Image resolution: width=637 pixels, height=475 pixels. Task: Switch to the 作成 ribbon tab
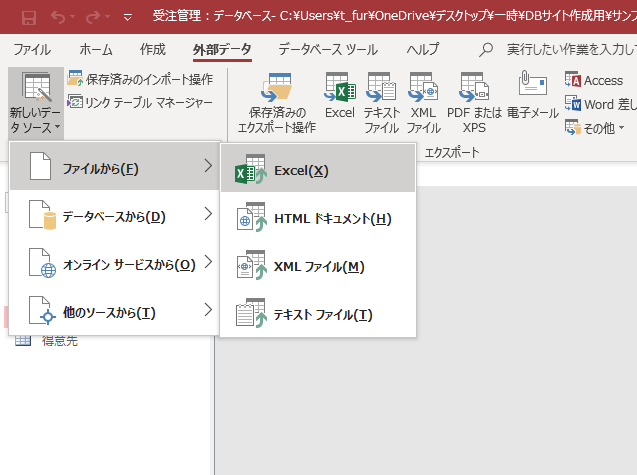[153, 48]
